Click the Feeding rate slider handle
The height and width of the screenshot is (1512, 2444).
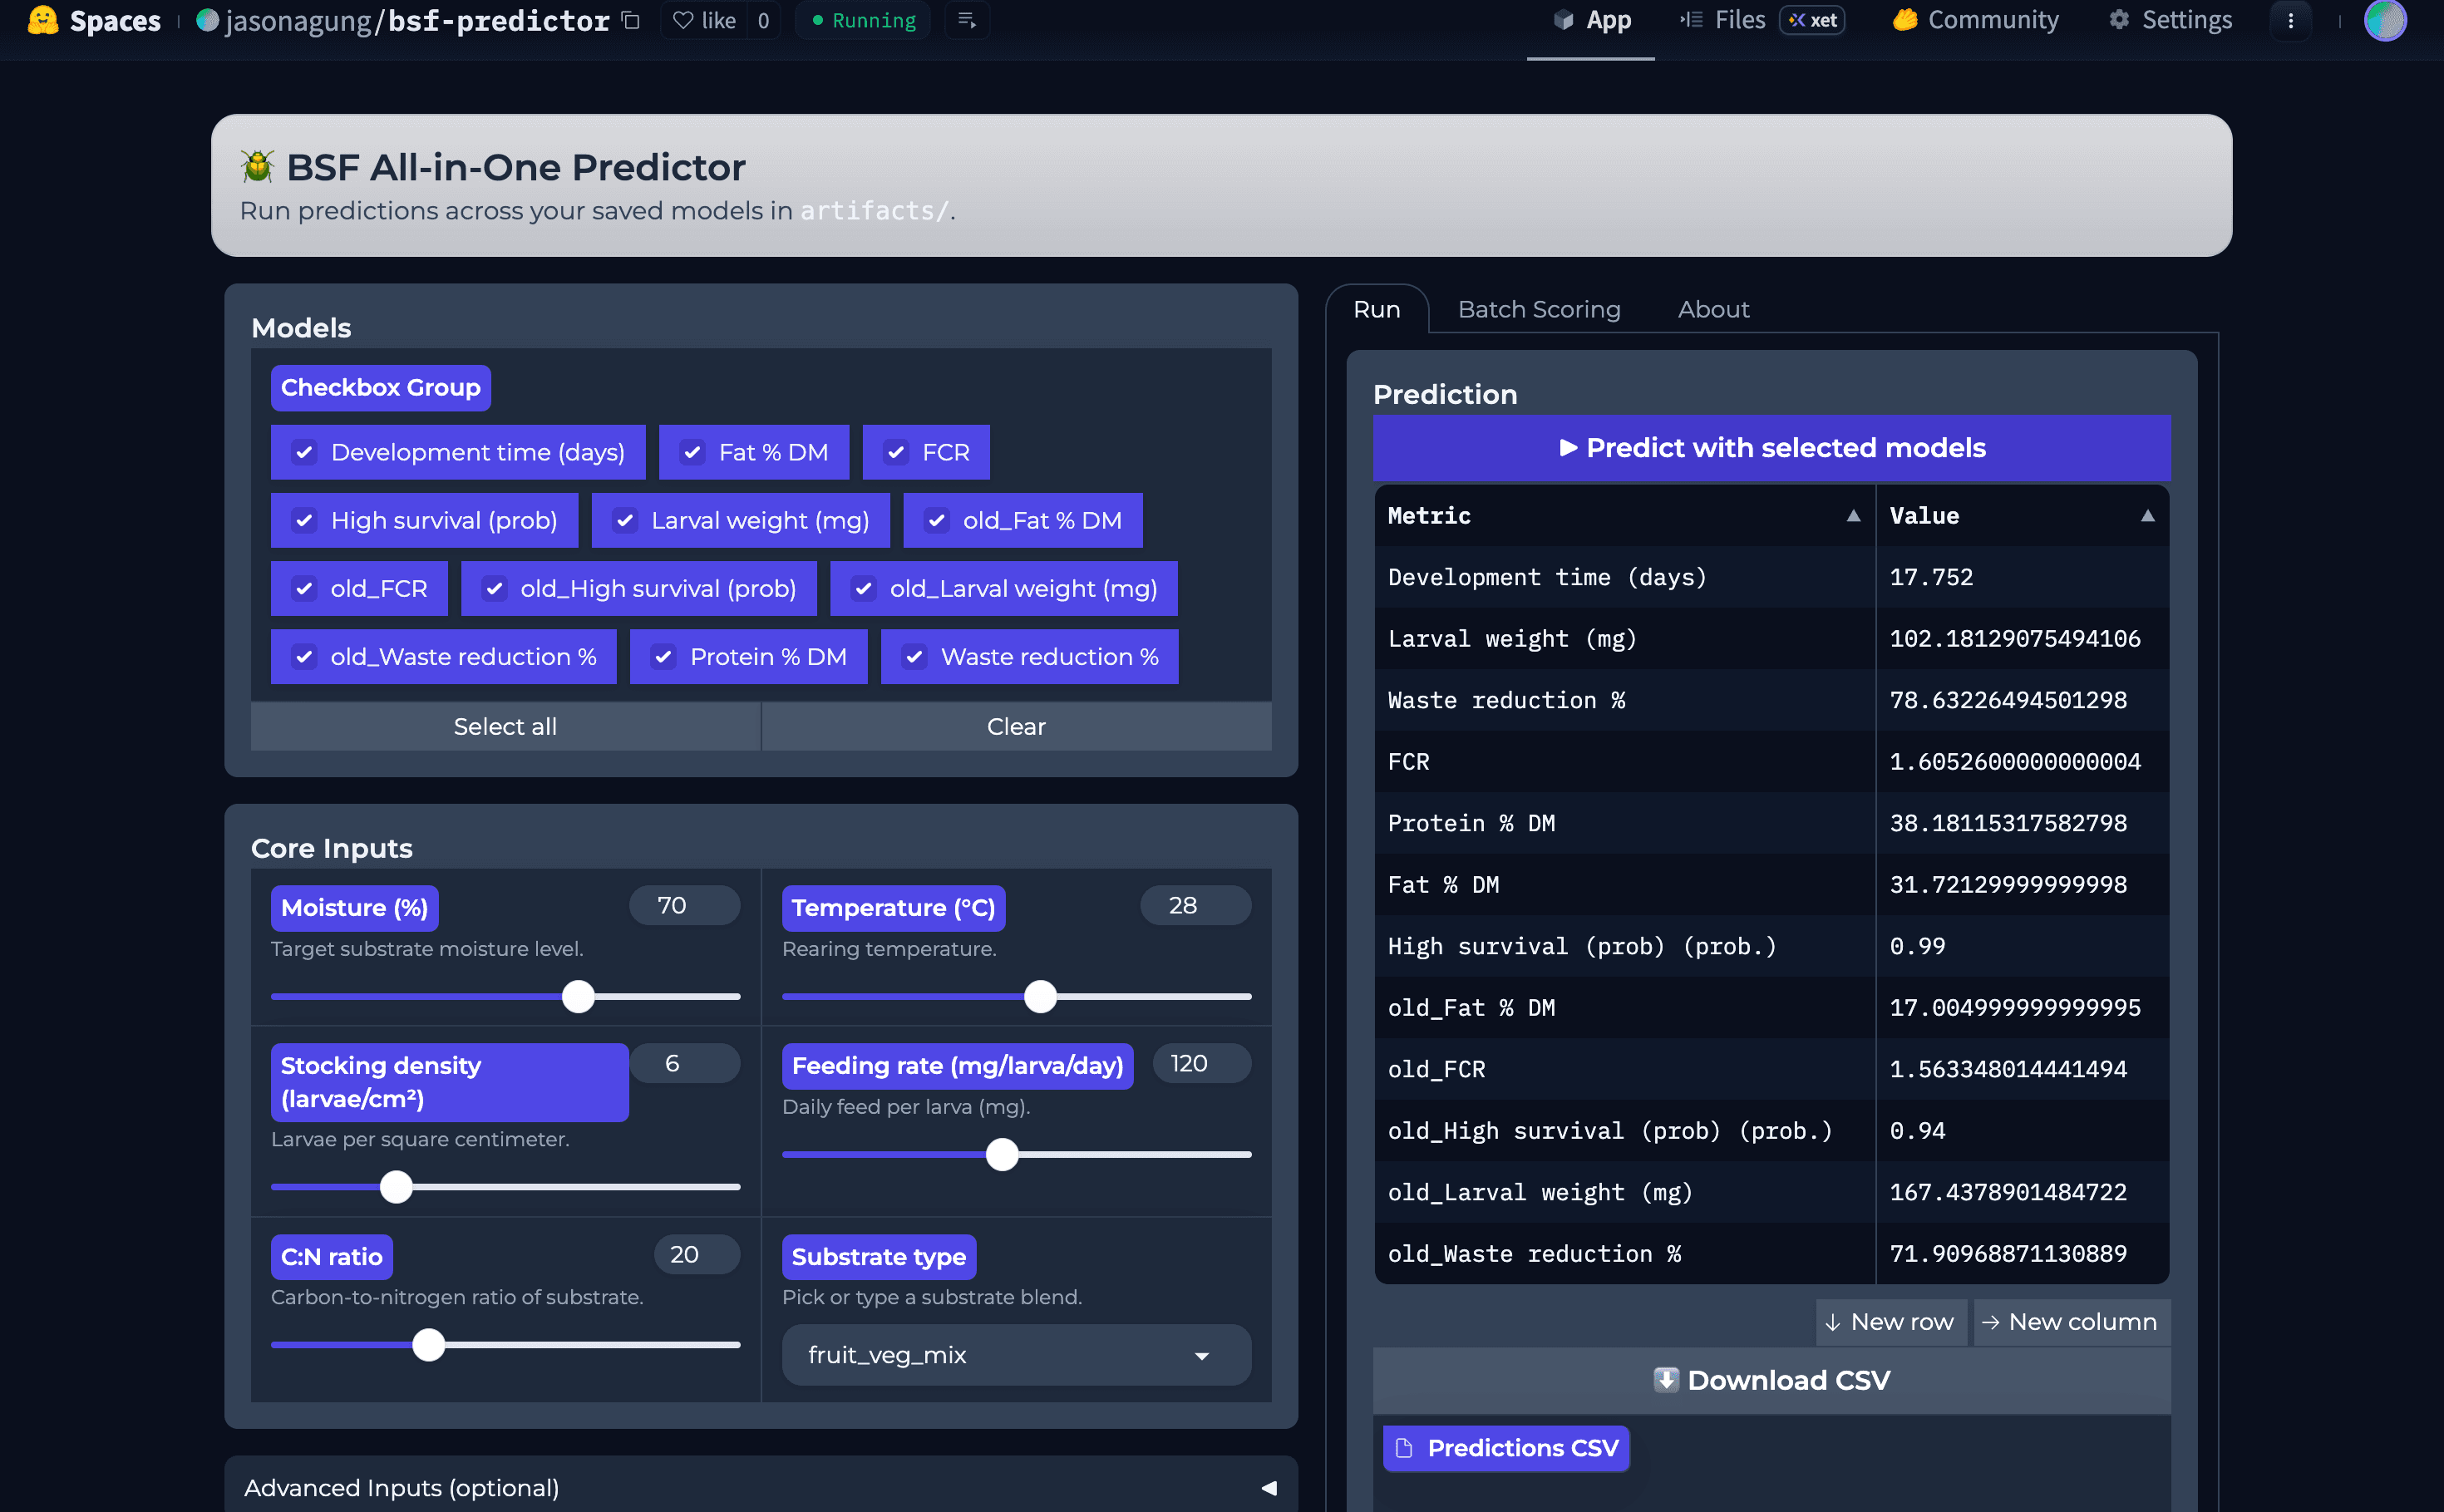[x=1002, y=1155]
